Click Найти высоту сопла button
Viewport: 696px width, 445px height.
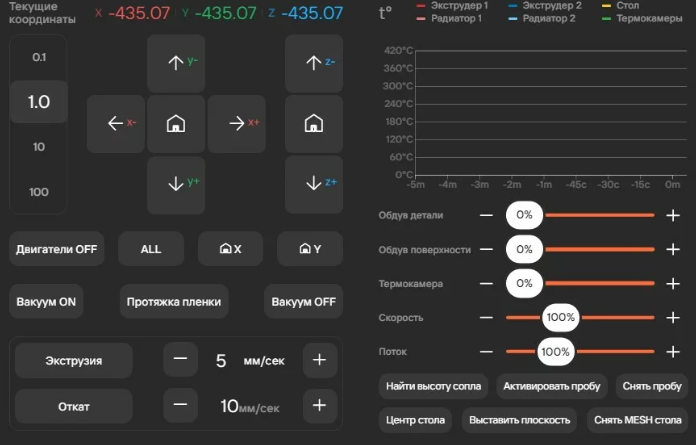(434, 386)
